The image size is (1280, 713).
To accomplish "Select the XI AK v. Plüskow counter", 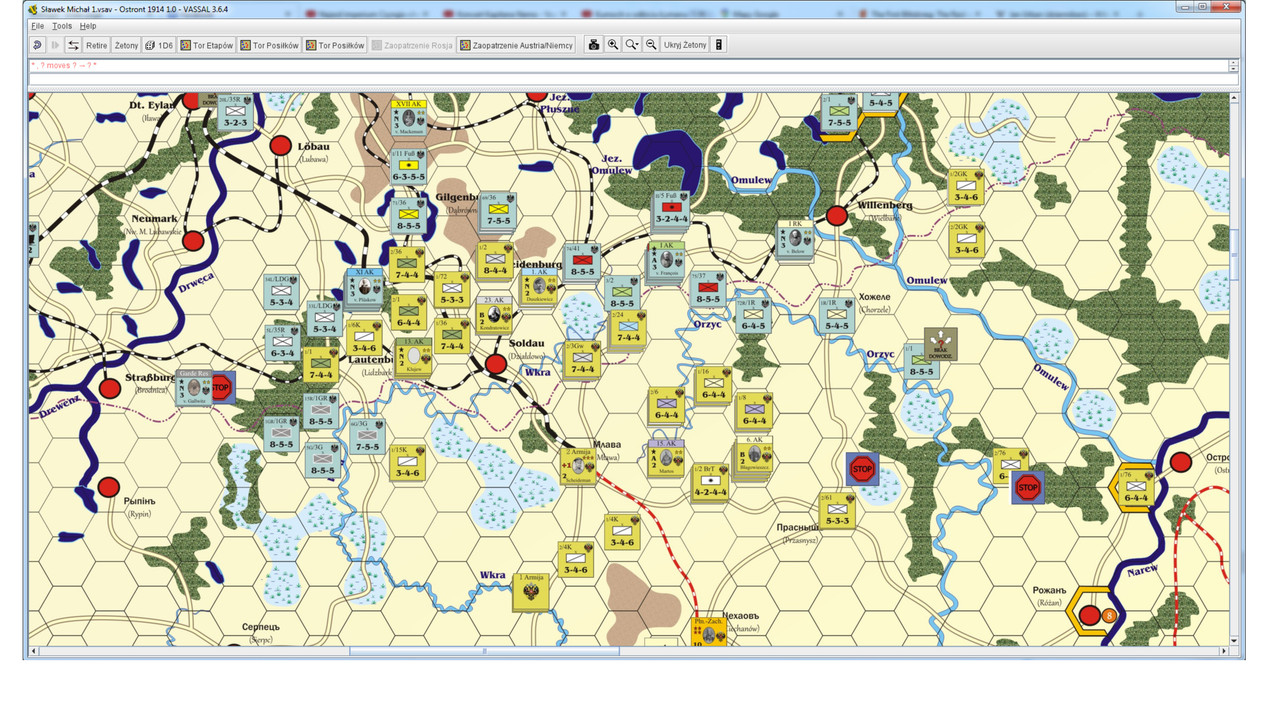I will (364, 287).
